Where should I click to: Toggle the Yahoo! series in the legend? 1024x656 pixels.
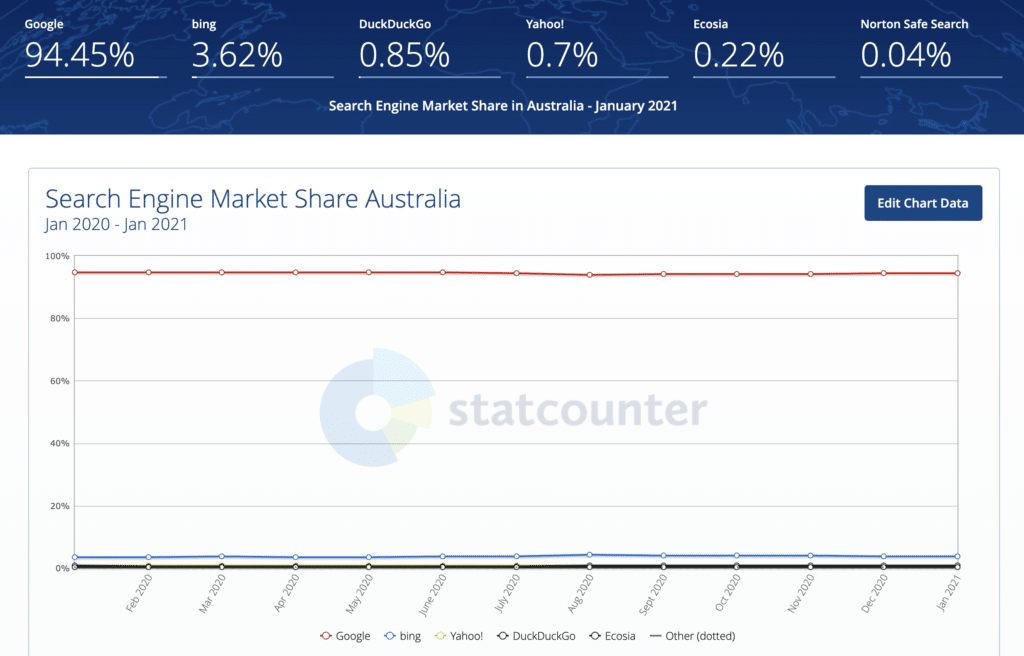[x=459, y=636]
